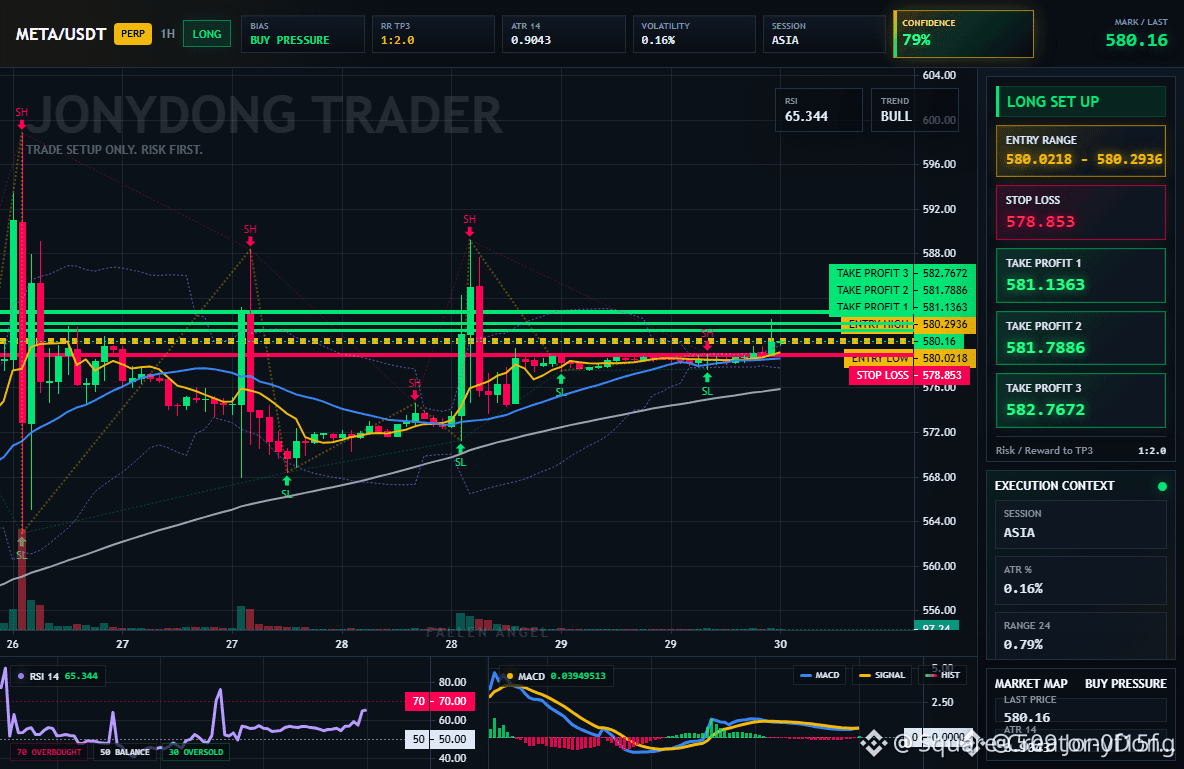Click the 604.00 price axis label

[x=939, y=76]
